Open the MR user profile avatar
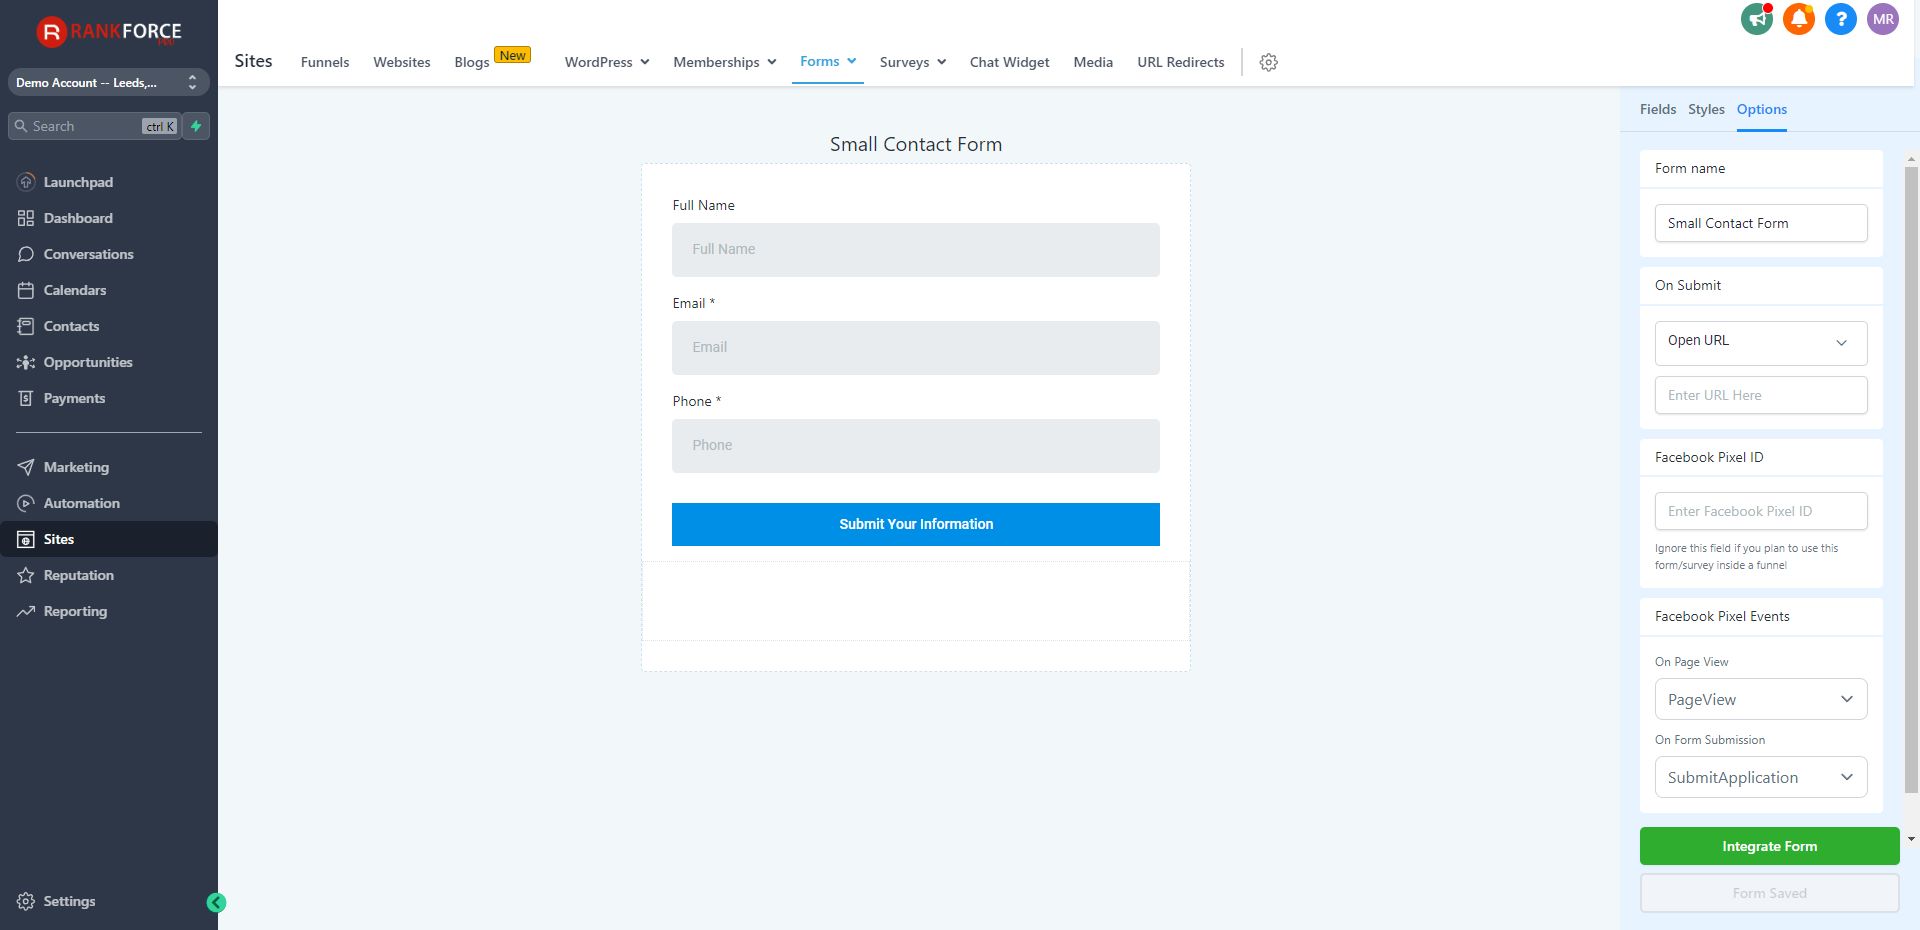This screenshot has width=1920, height=930. pyautogui.click(x=1883, y=19)
